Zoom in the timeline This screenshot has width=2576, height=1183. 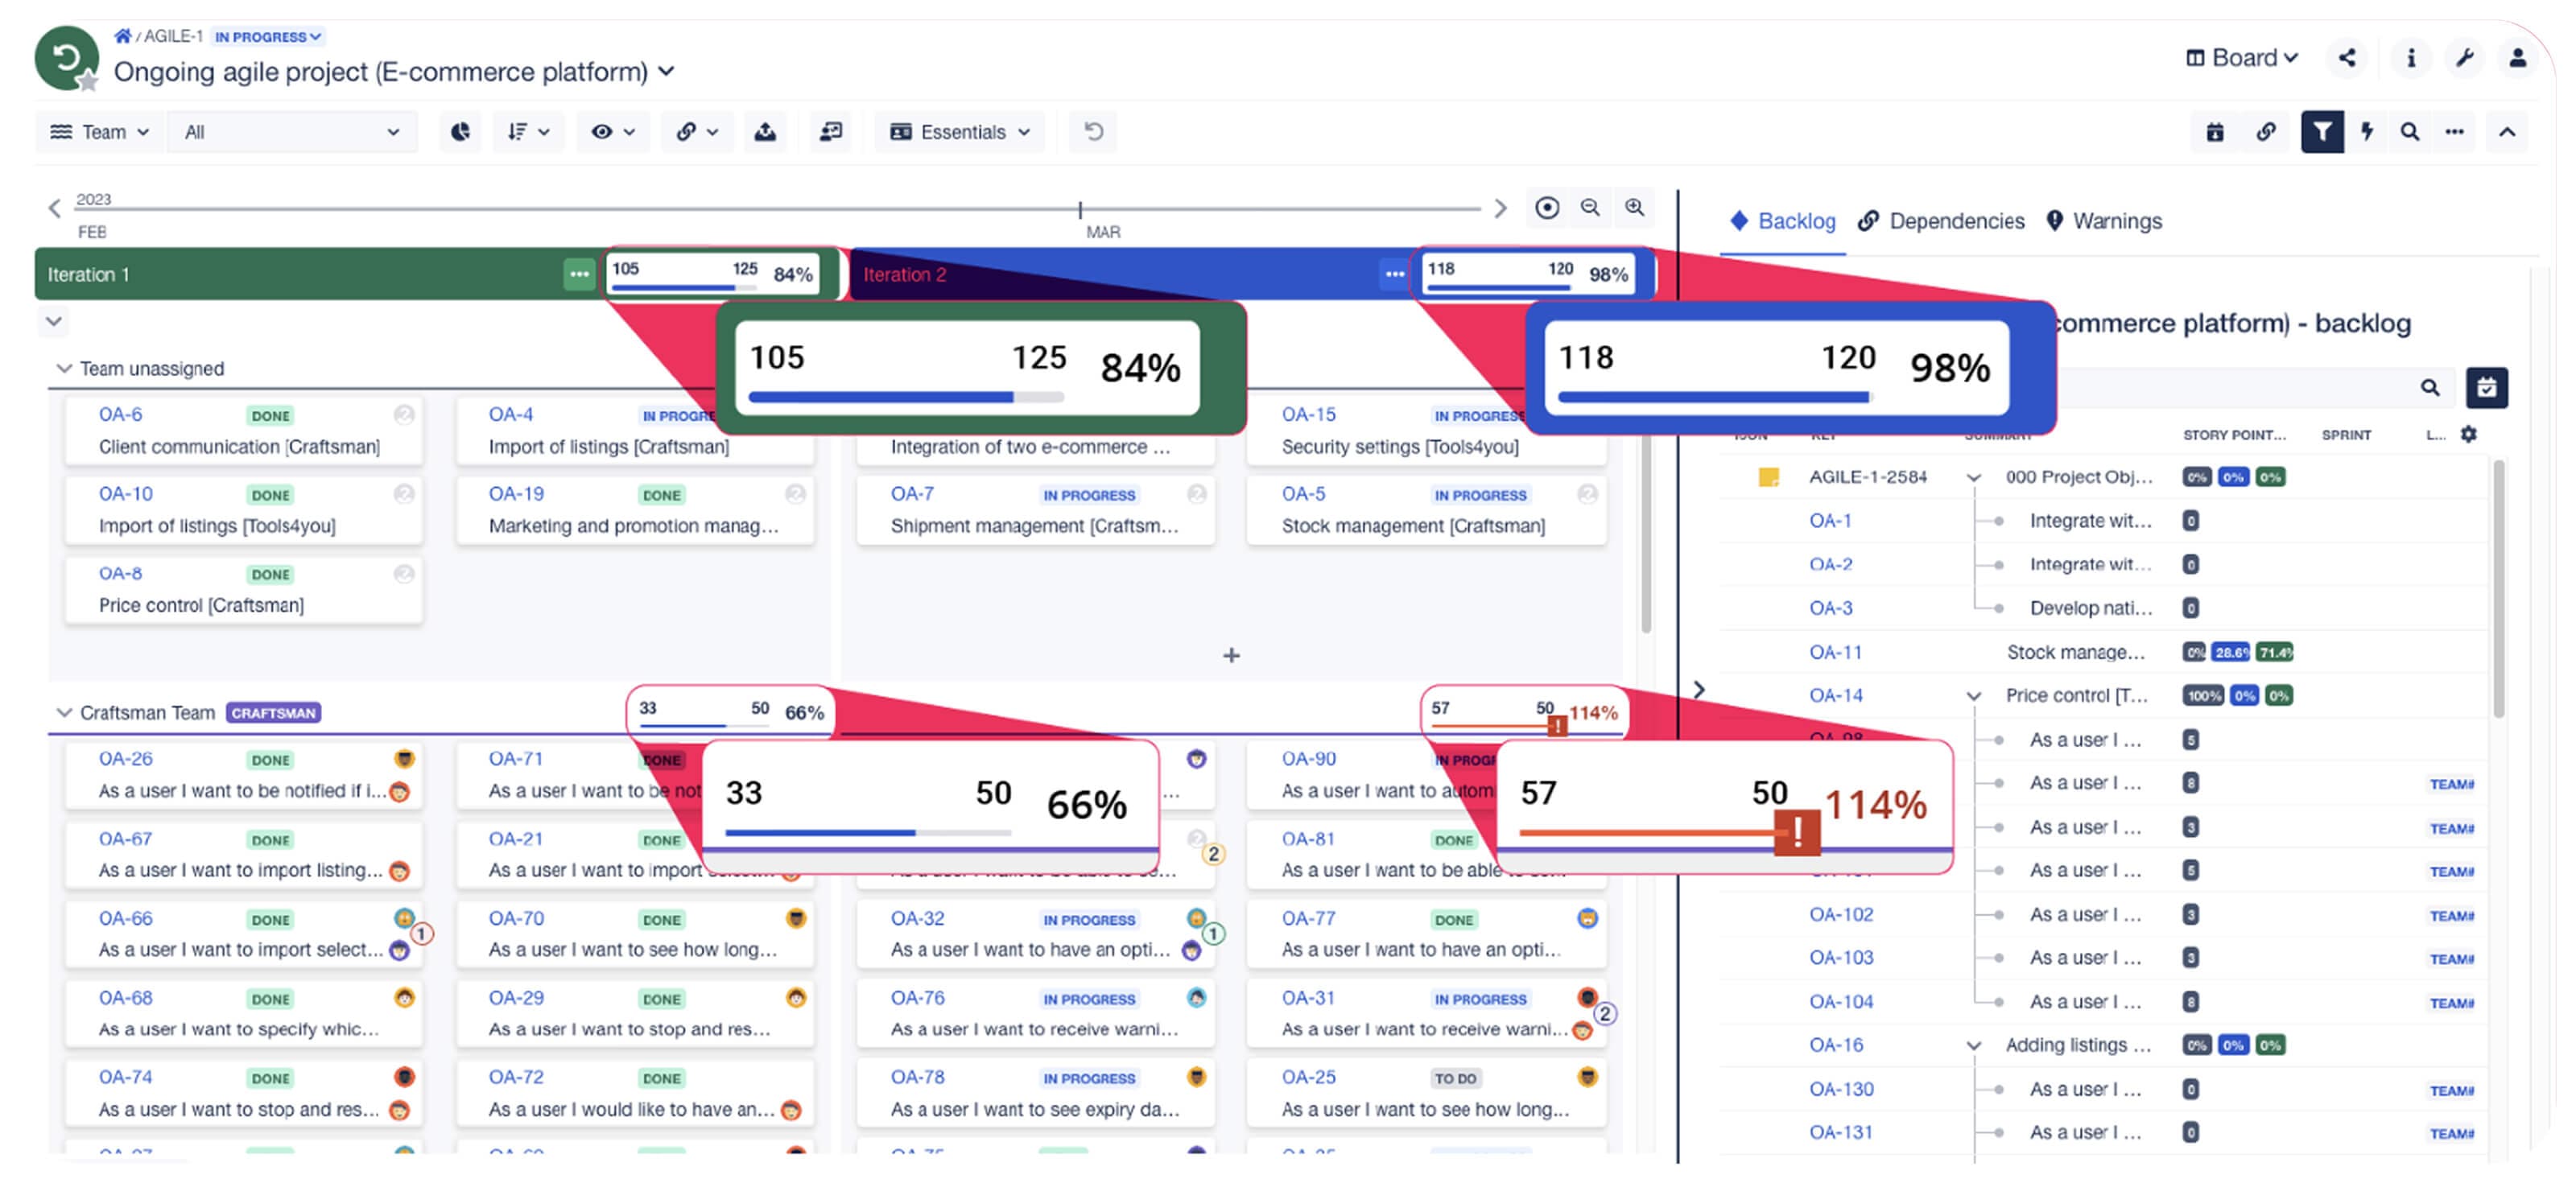click(x=1634, y=208)
